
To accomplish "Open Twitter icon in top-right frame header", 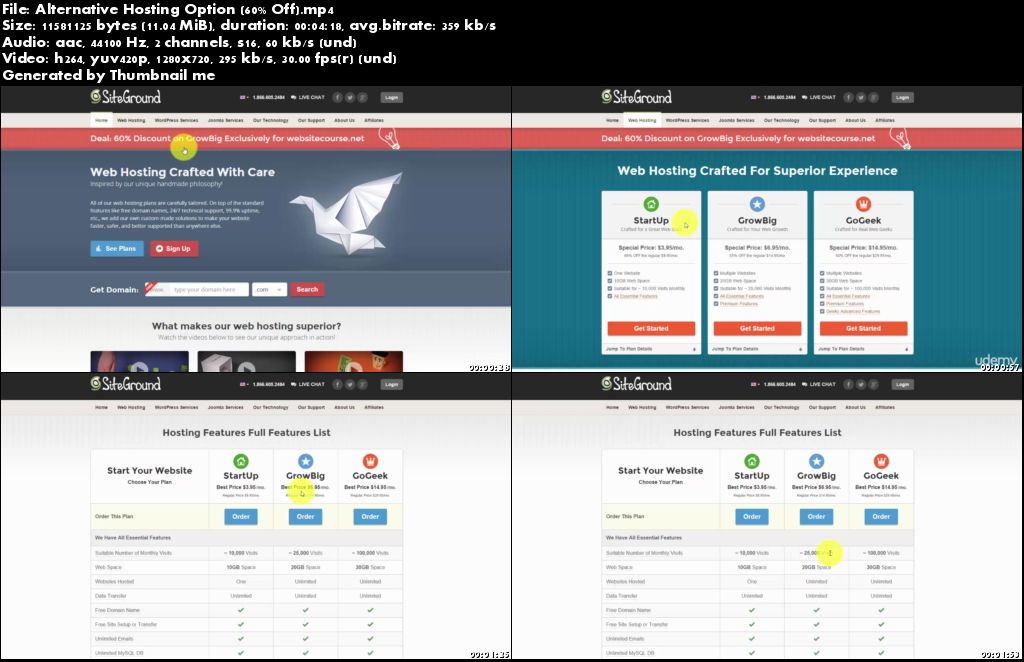I will [x=861, y=97].
